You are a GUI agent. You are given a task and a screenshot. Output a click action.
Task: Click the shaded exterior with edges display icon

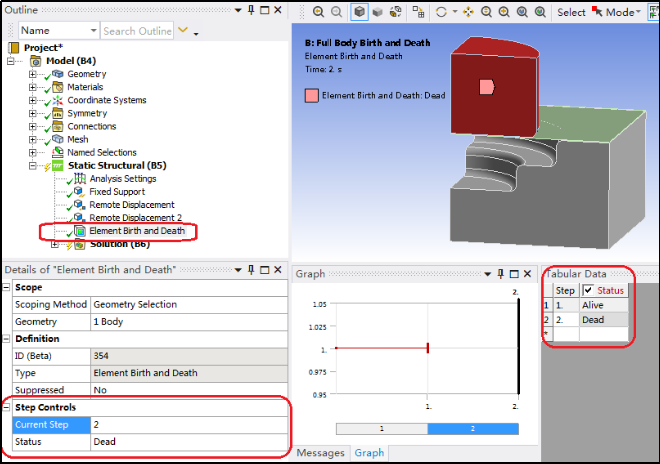click(x=359, y=13)
